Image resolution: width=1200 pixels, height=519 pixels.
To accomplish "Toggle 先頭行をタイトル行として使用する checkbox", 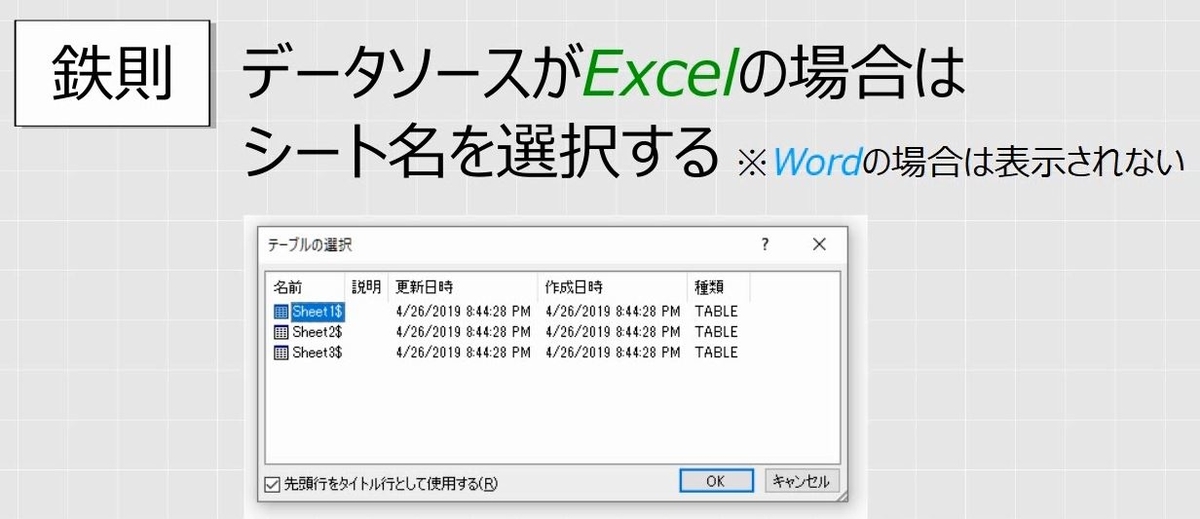I will point(272,484).
